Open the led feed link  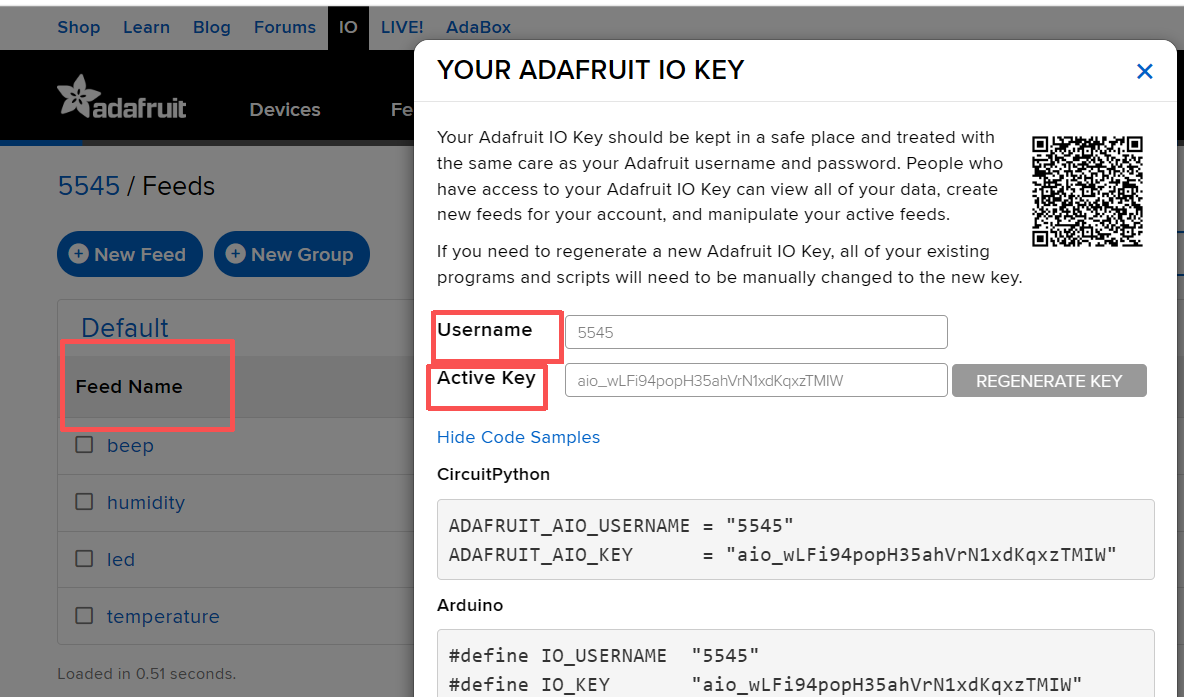[x=121, y=560]
